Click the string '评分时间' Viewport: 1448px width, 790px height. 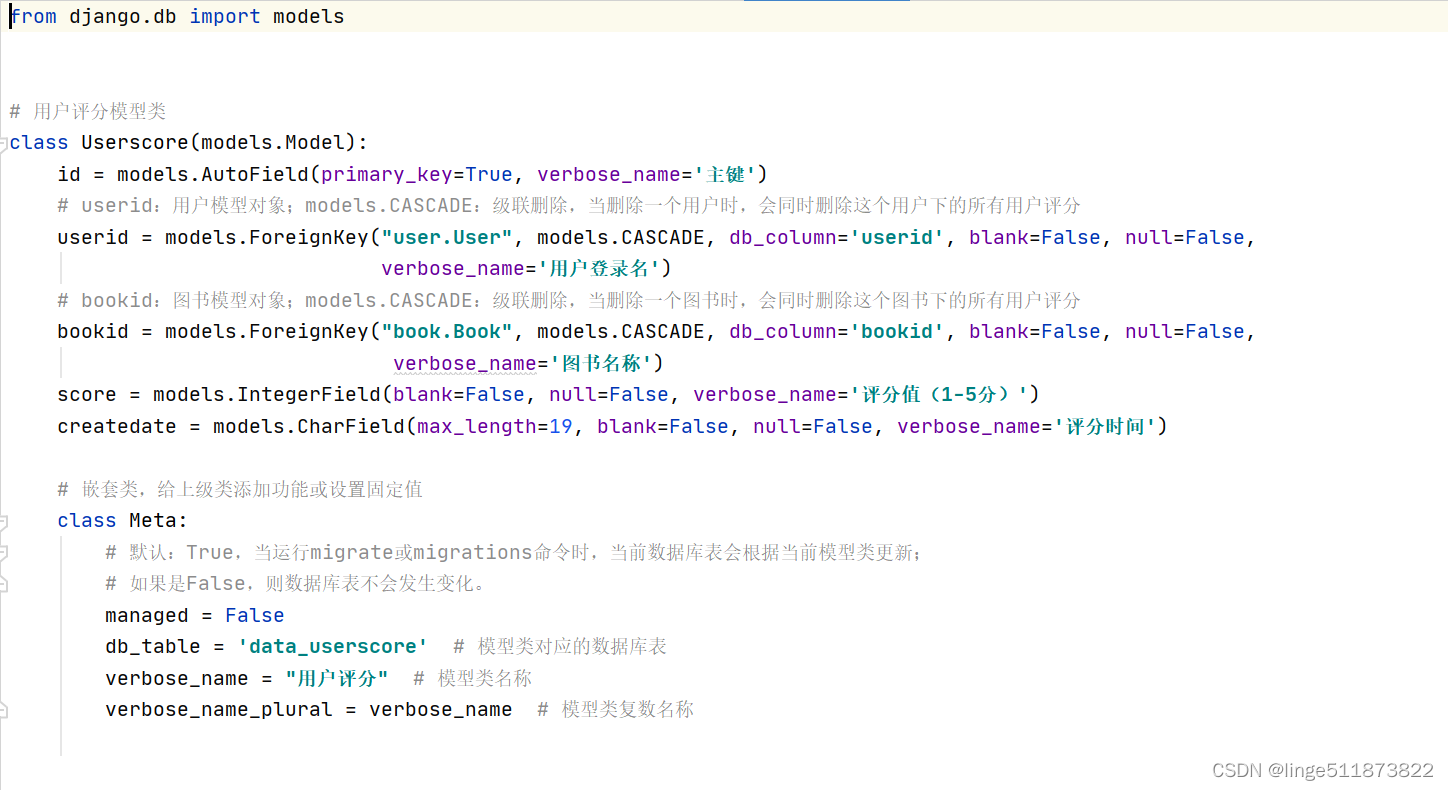1105,426
